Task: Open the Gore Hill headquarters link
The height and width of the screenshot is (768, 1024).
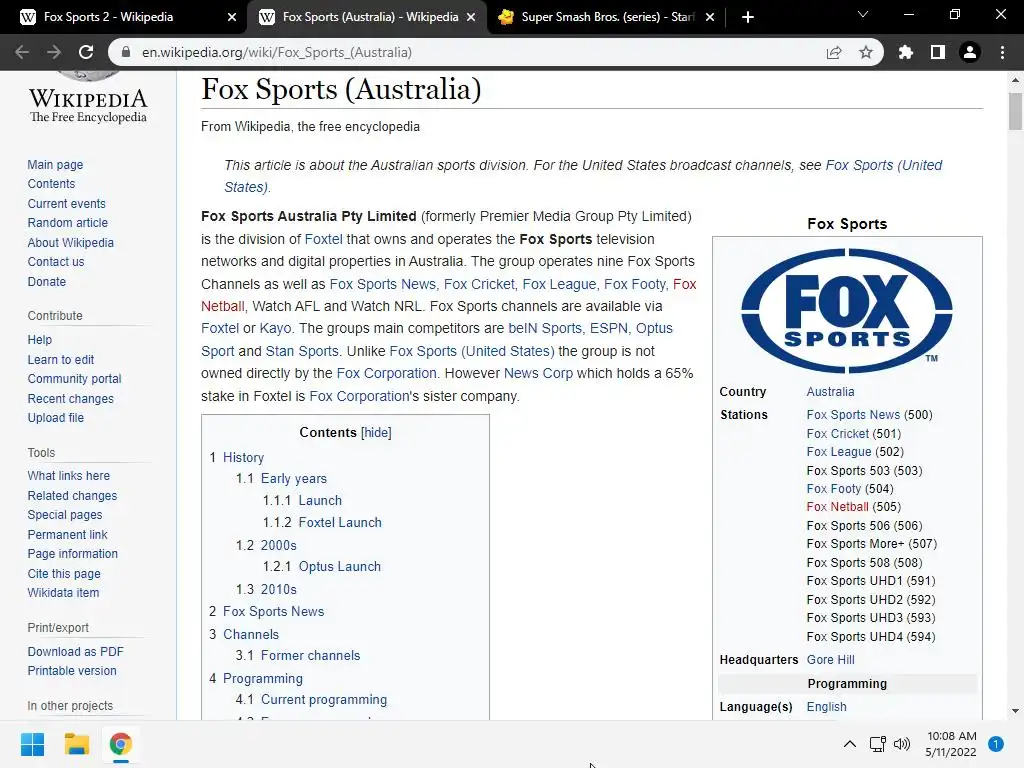Action: click(x=830, y=660)
